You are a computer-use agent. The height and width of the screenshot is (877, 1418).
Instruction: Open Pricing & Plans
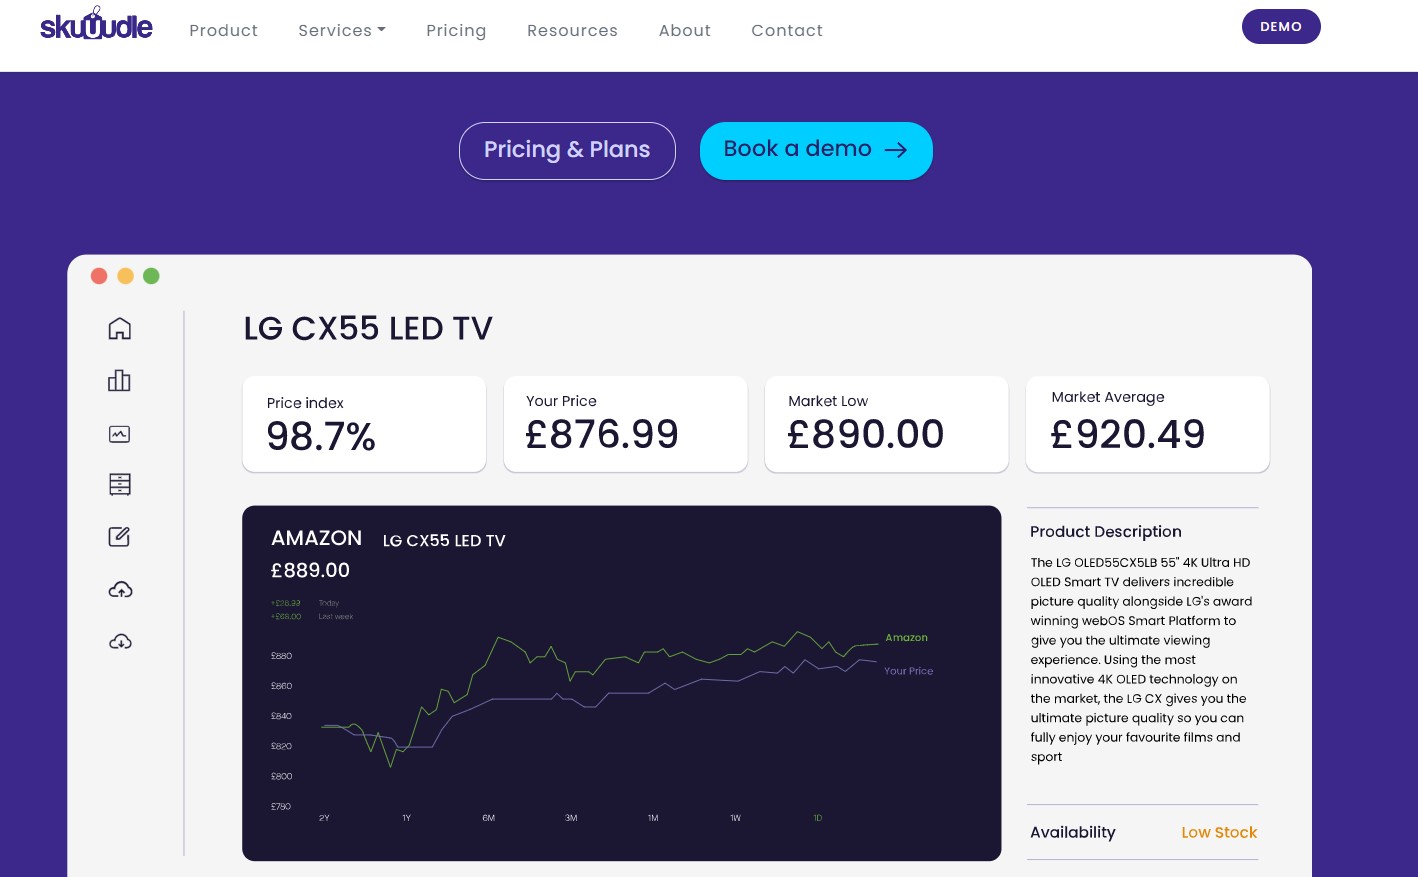tap(567, 150)
